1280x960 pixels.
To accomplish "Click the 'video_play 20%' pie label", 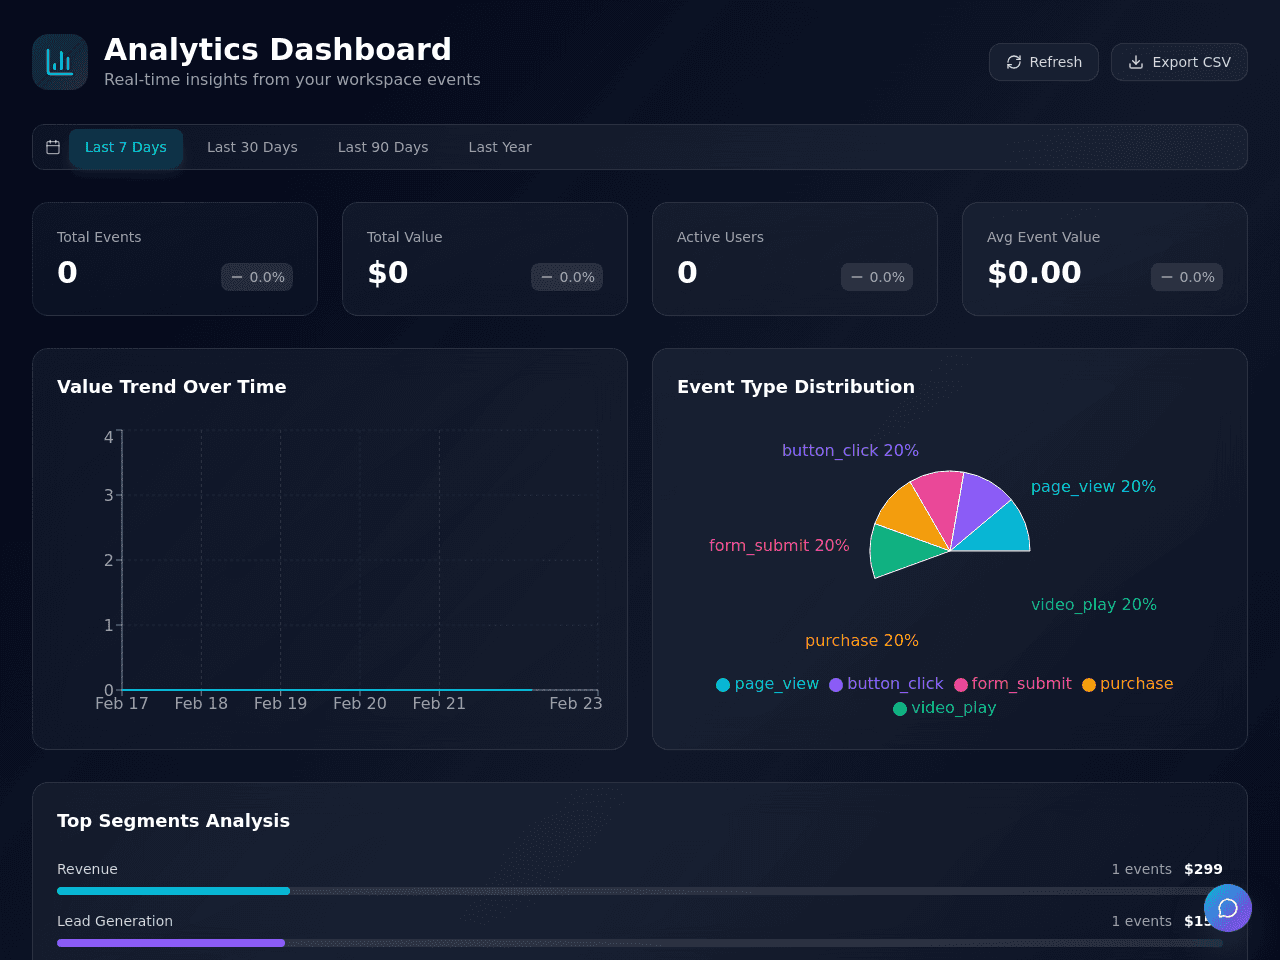I will coord(1094,605).
